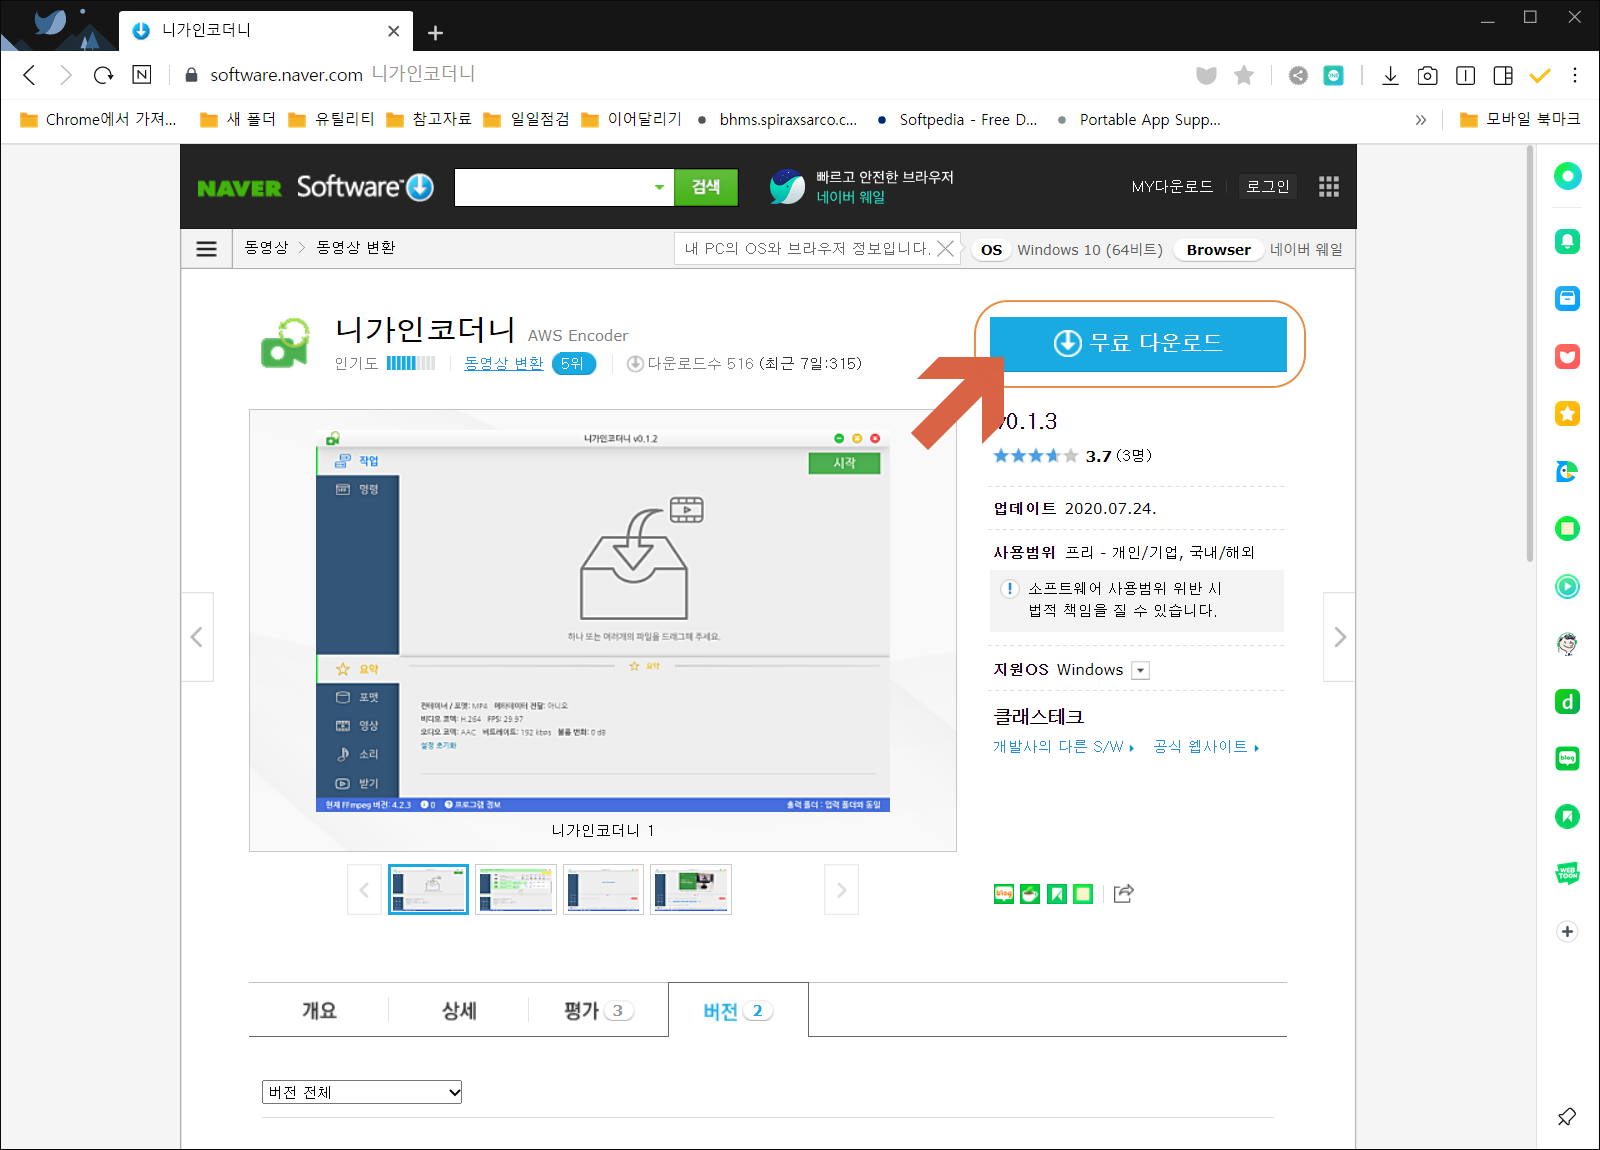Screen dimensions: 1600x1150
Task: Switch to the 상세 tab
Action: (x=459, y=1010)
